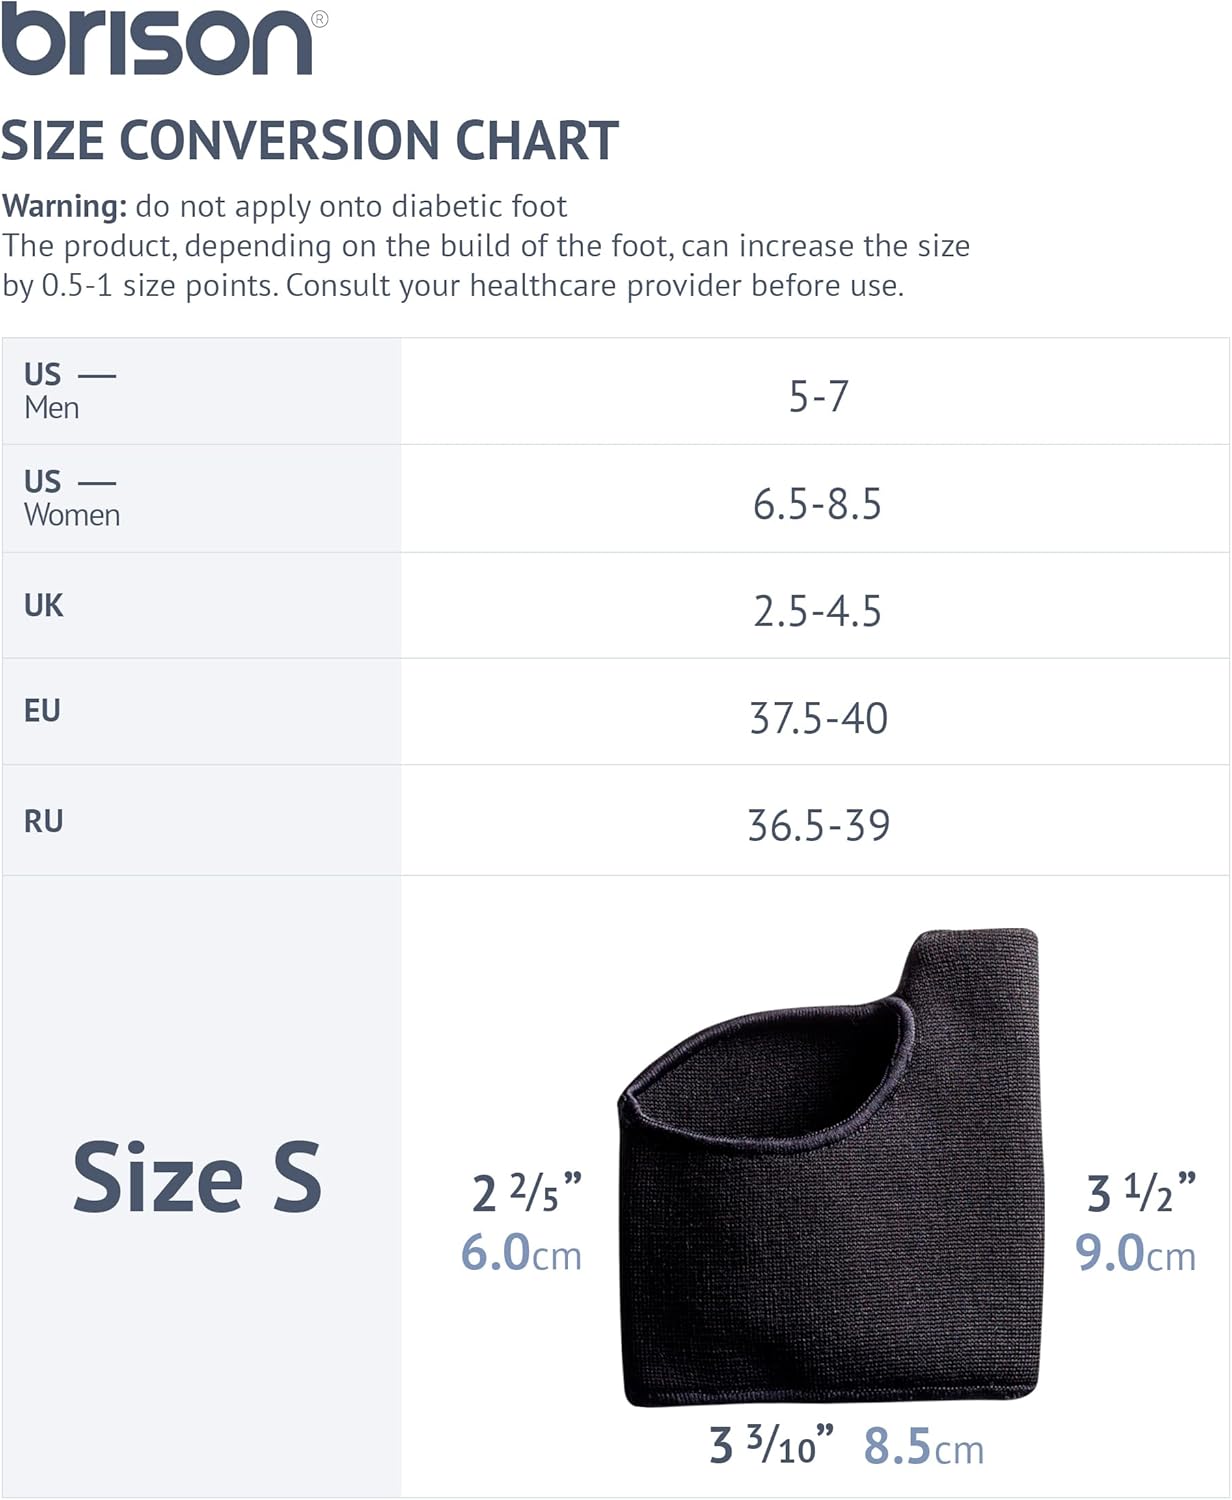Select the EU row label

tap(43, 712)
